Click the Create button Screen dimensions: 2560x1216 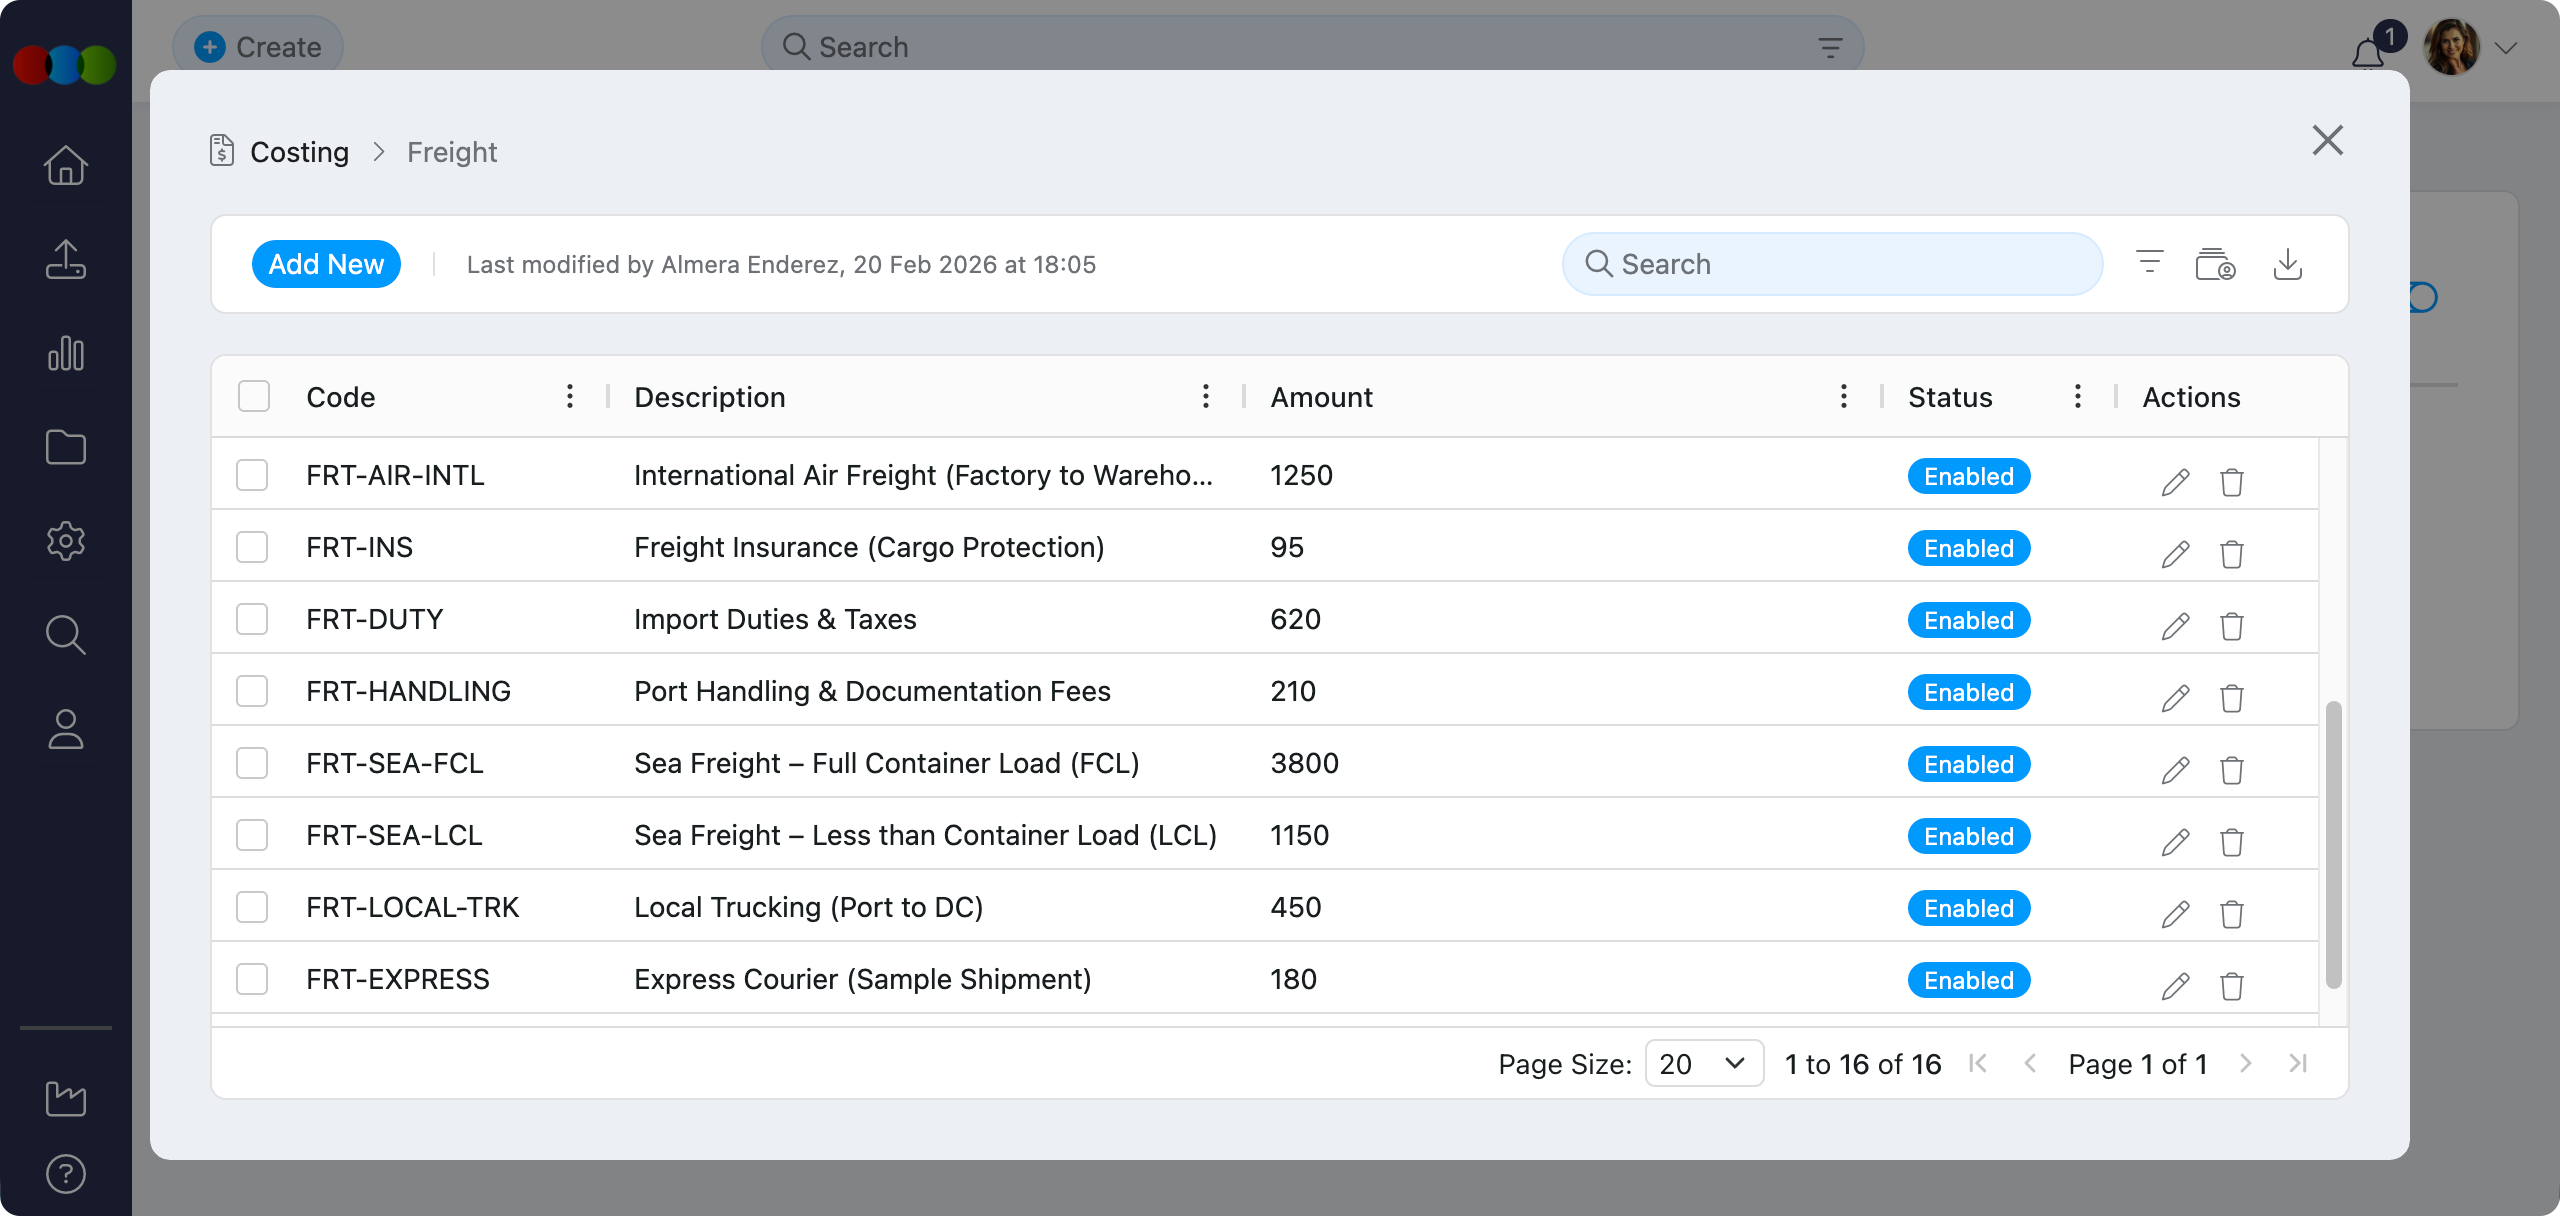click(x=258, y=47)
